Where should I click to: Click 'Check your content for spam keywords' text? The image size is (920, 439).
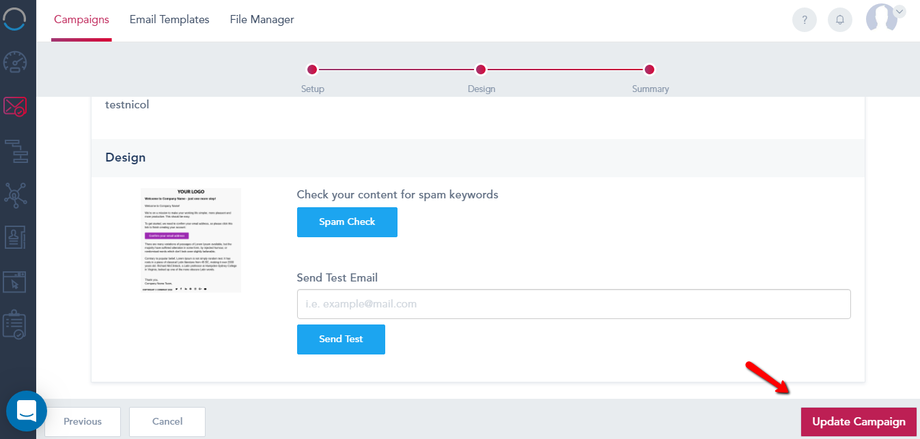click(x=397, y=194)
